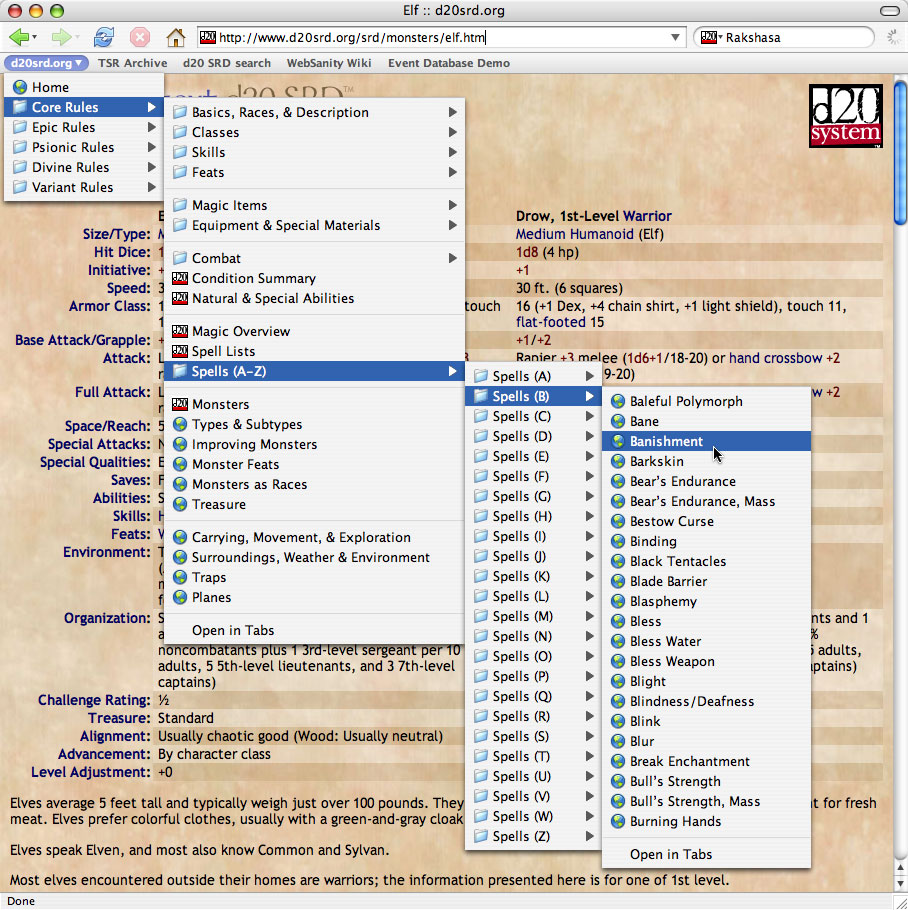Expand Basics, Races, & Description submenu
The width and height of the screenshot is (908, 910).
pos(316,113)
